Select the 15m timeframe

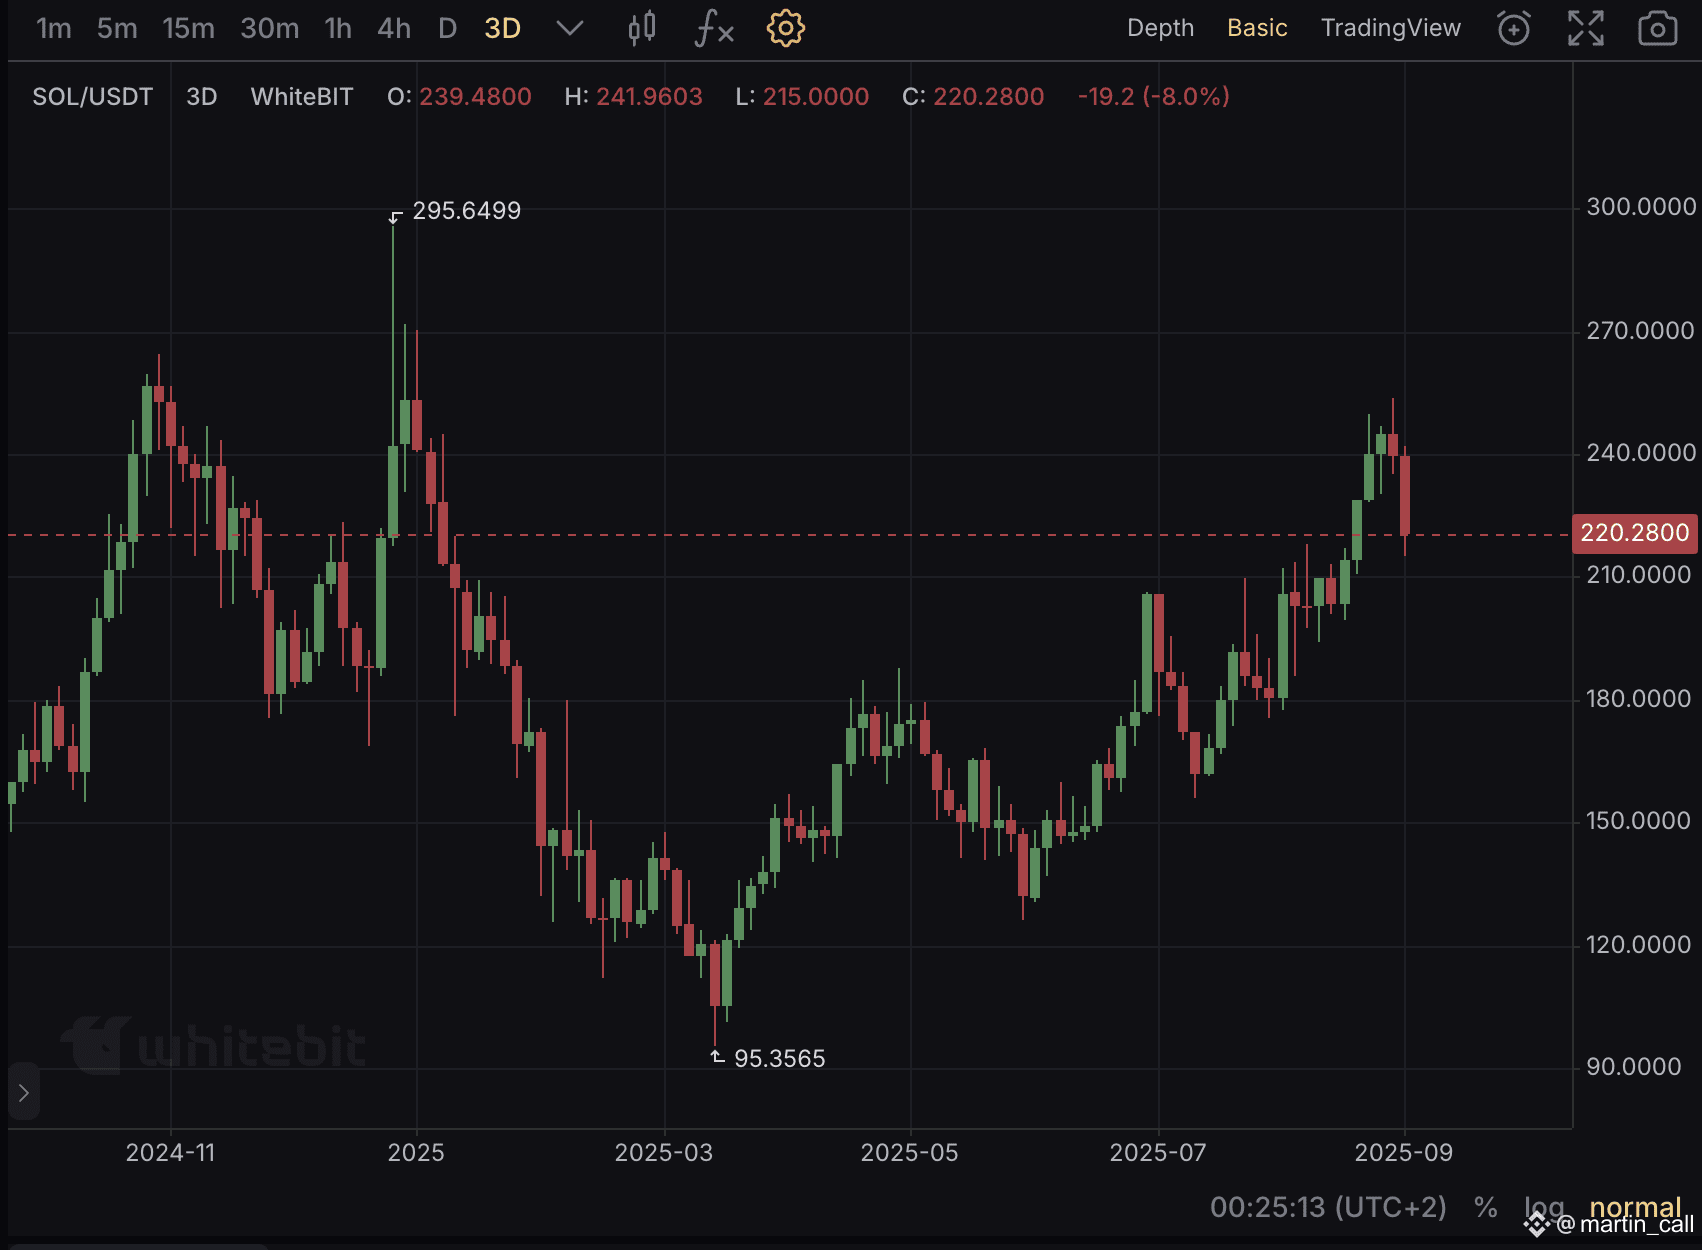pyautogui.click(x=188, y=28)
